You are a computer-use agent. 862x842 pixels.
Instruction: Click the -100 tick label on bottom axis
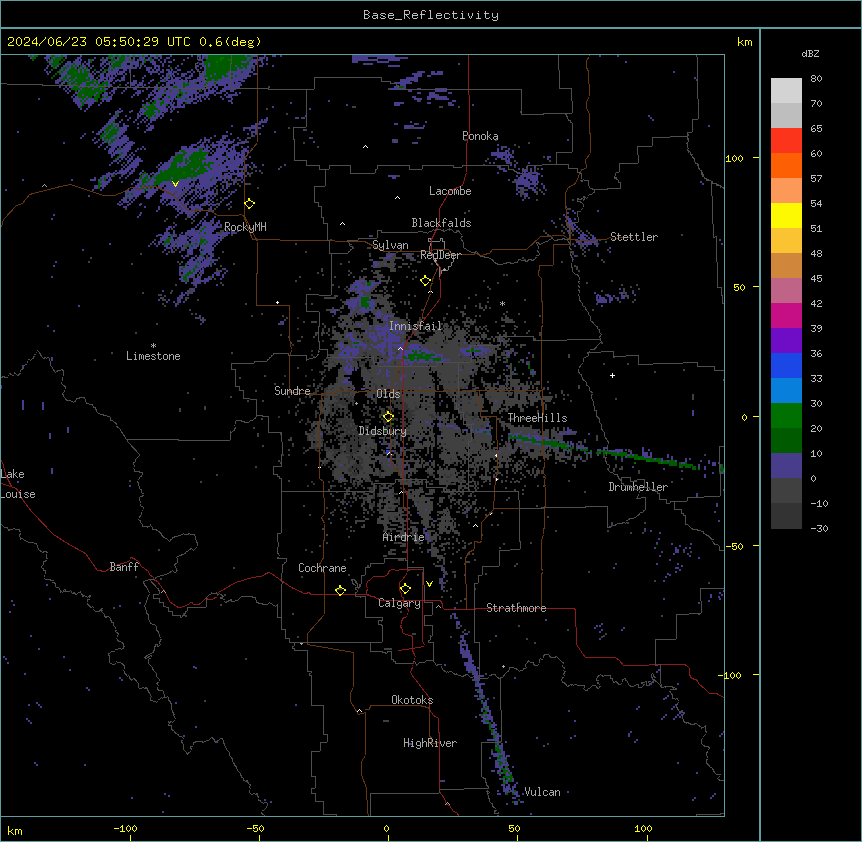125,828
